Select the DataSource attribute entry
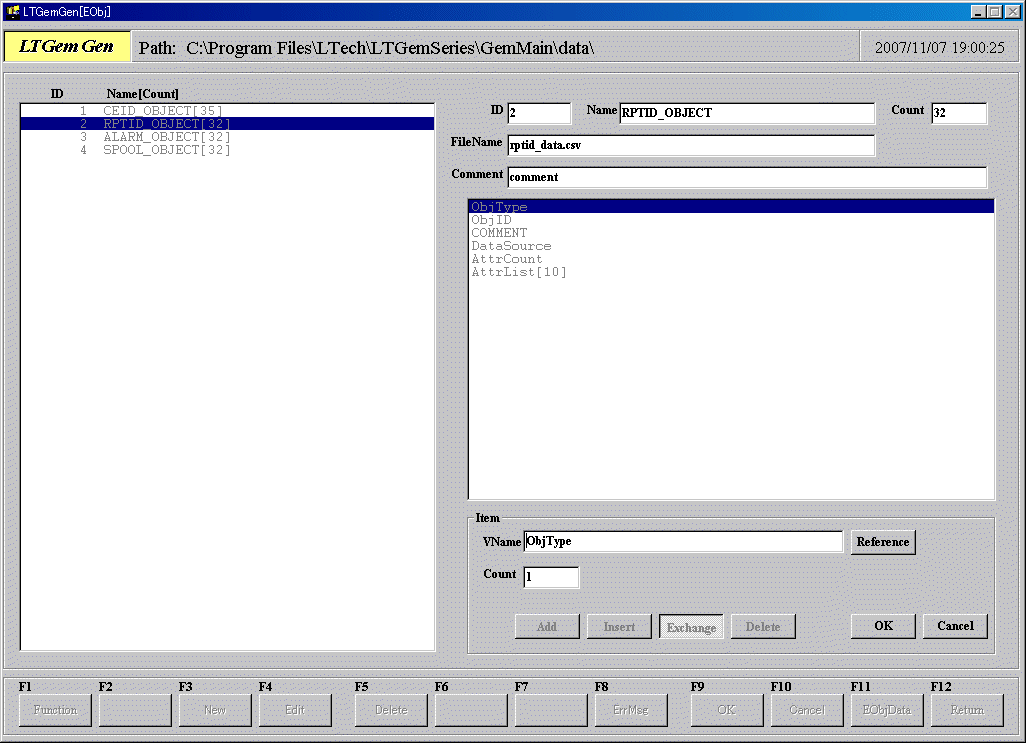 511,246
